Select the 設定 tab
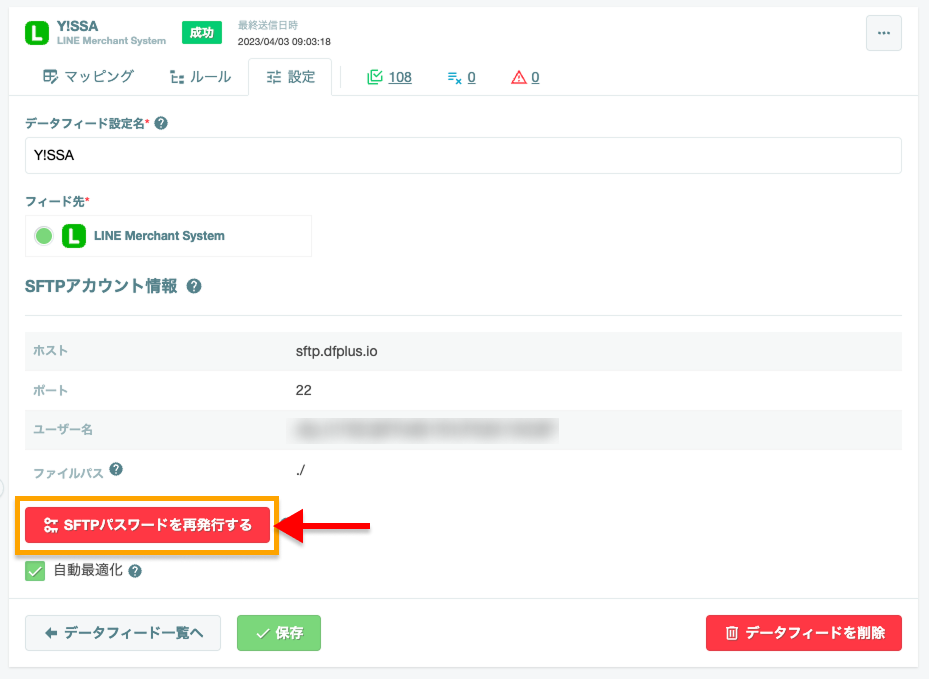Image resolution: width=929 pixels, height=679 pixels. [290, 77]
